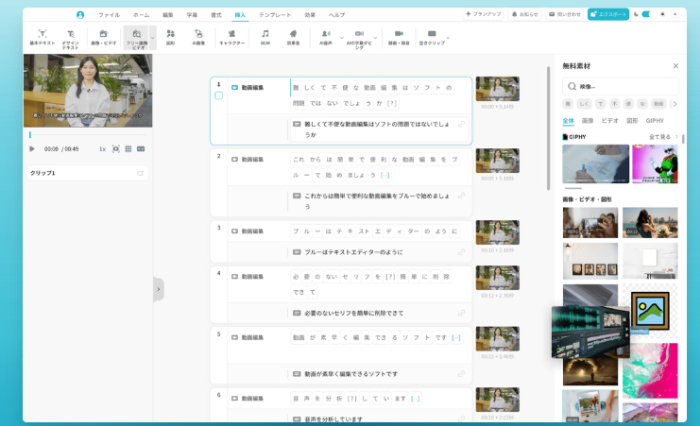Click the video icon on clip 2
The height and width of the screenshot is (426, 700).
pyautogui.click(x=234, y=159)
